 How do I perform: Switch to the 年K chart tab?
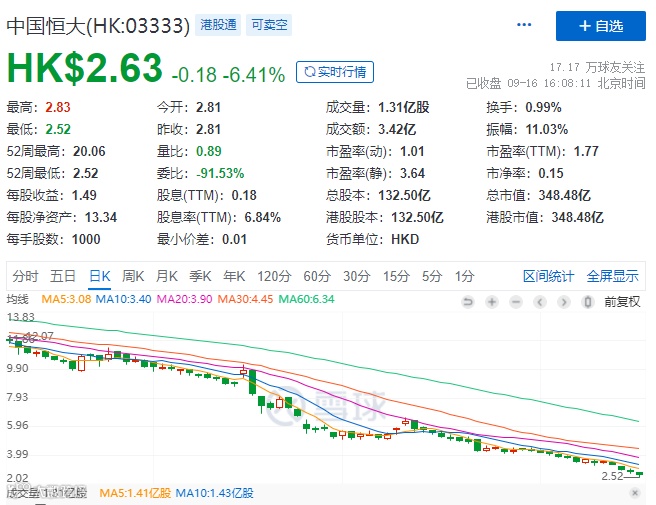[234, 276]
